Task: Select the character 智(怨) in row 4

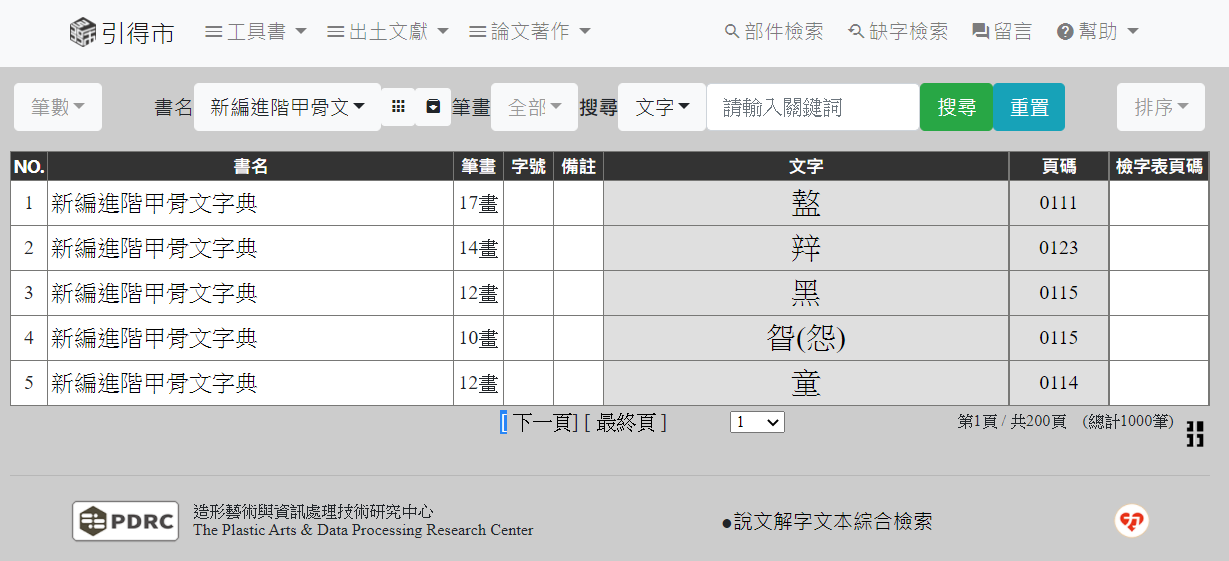Action: 806,338
